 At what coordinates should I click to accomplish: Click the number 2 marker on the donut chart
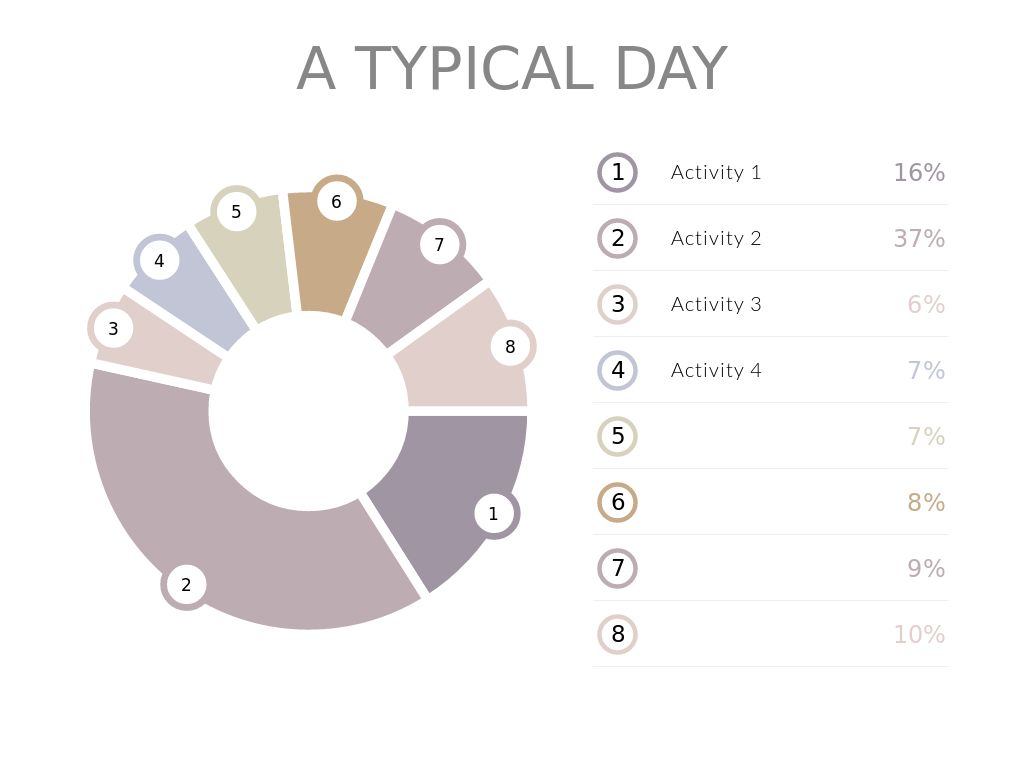pos(186,585)
